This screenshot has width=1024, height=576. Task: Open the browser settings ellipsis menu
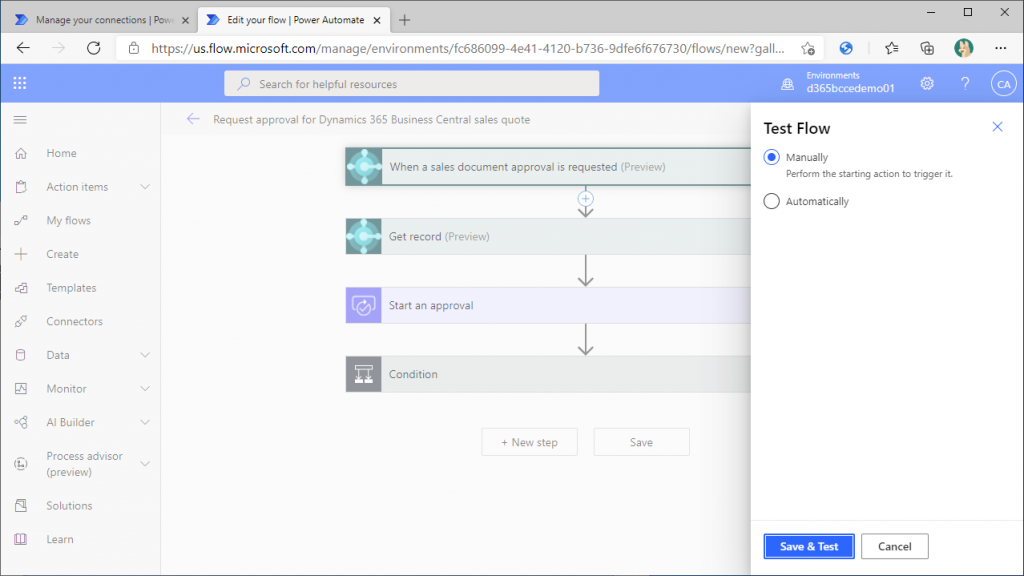[x=1000, y=48]
